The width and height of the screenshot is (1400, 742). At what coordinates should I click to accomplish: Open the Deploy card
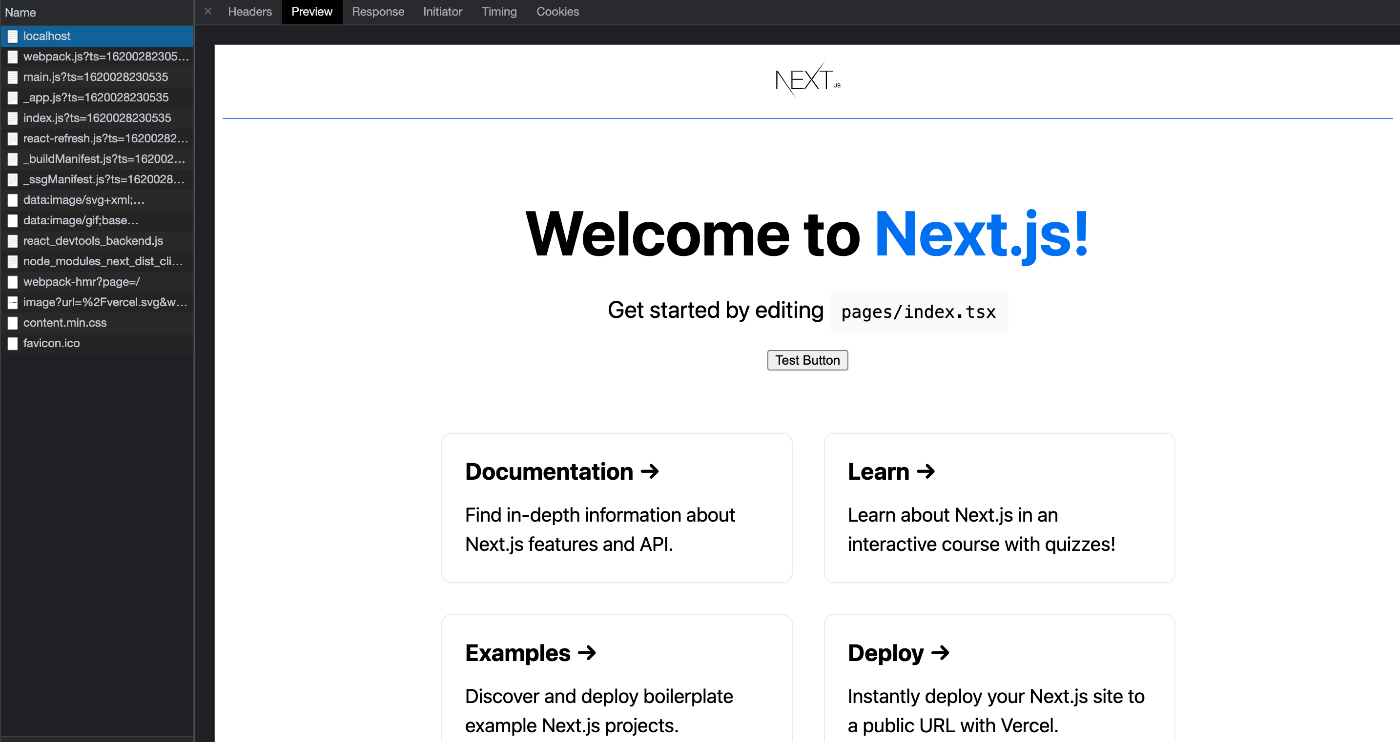[999, 678]
